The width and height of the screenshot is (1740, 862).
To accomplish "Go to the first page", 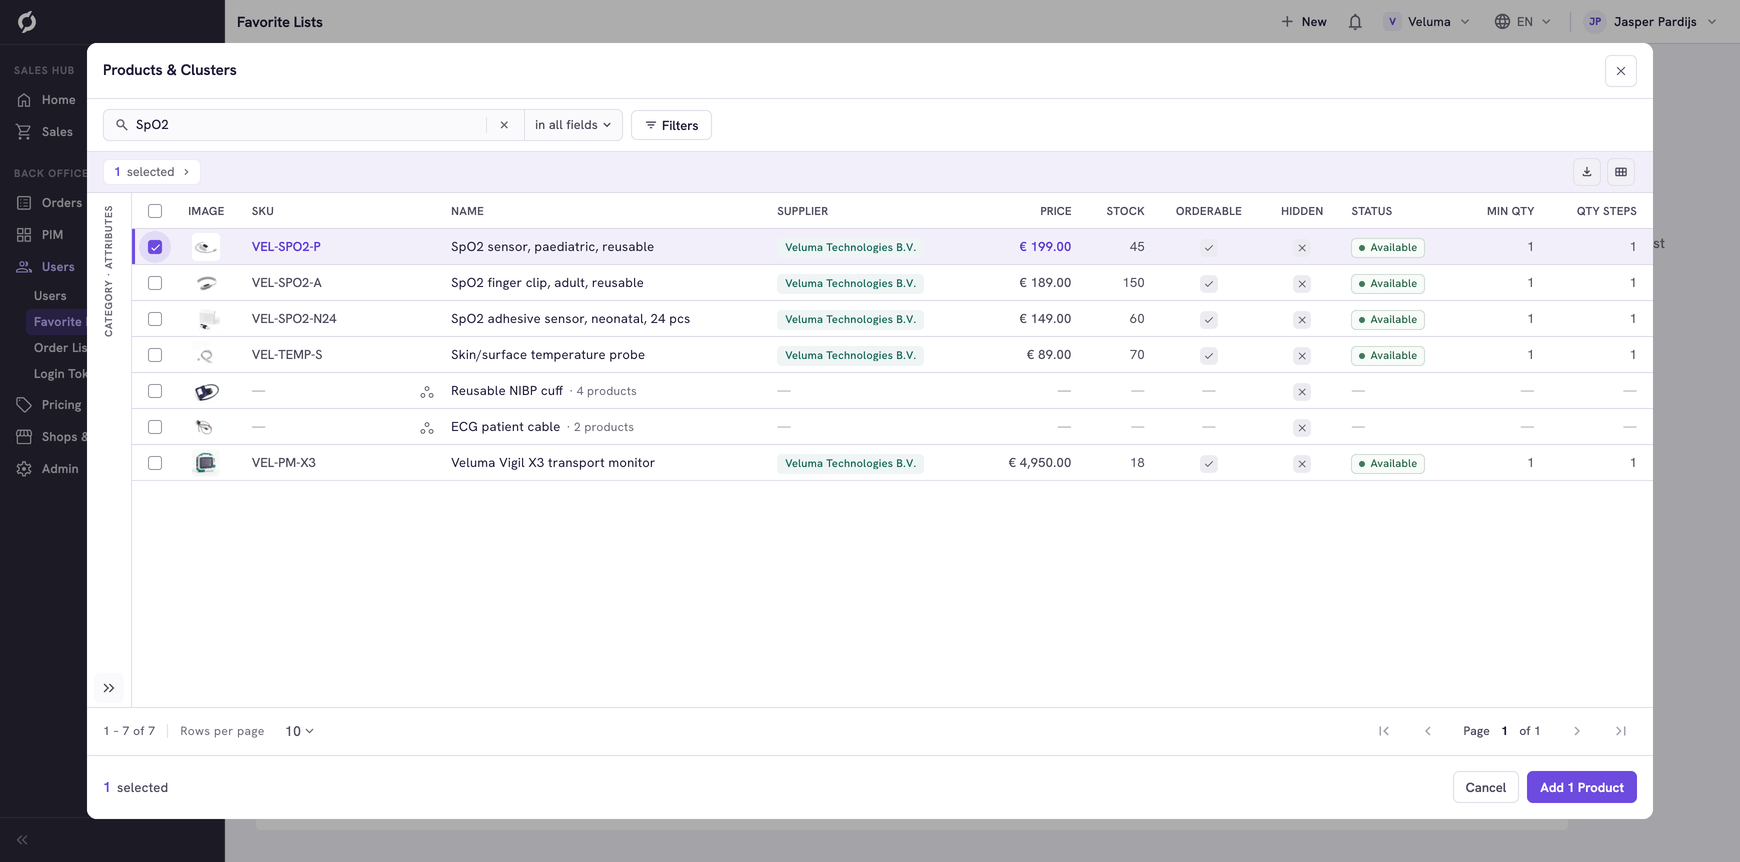I will (x=1384, y=731).
